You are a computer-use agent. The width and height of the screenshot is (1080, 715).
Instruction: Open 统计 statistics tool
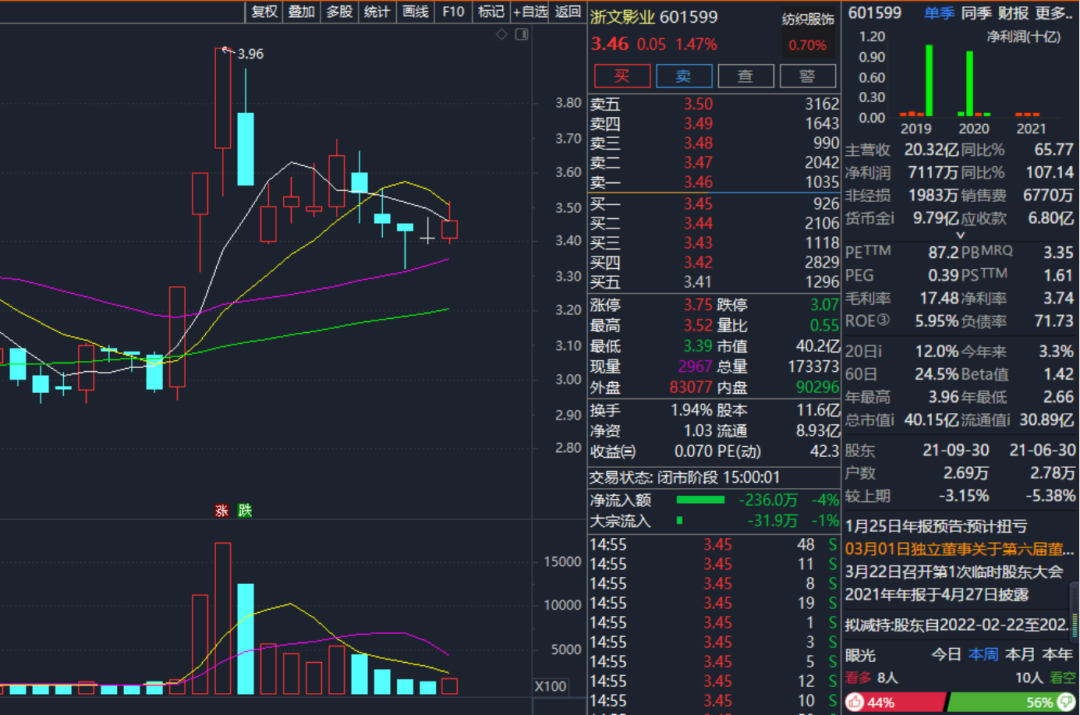(377, 11)
